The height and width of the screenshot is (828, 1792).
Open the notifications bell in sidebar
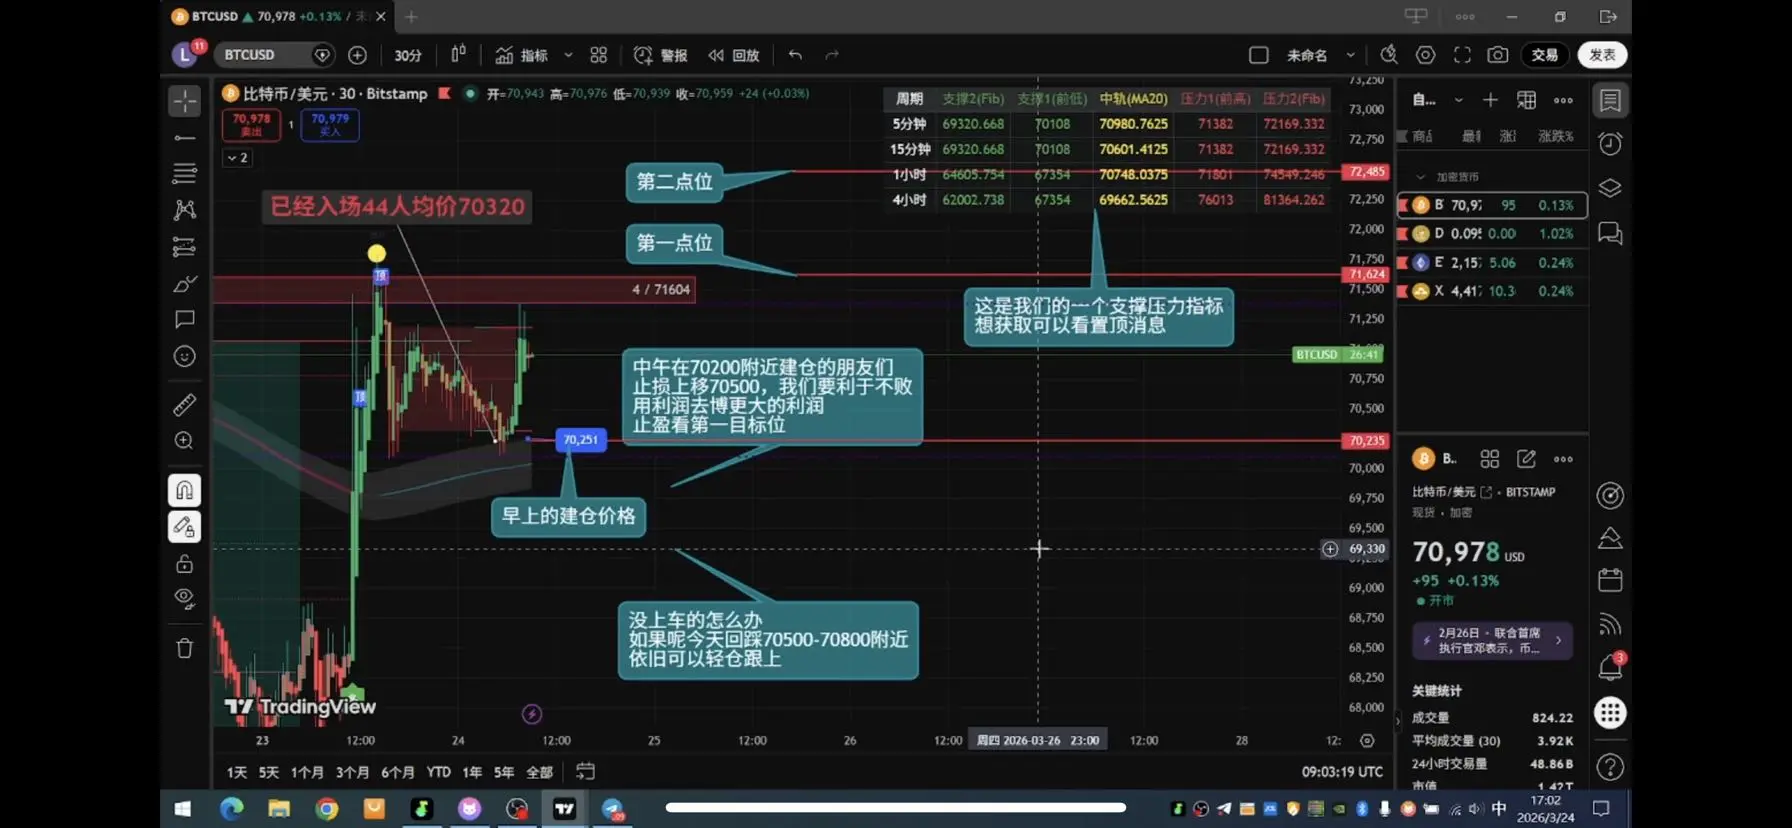click(x=1610, y=667)
